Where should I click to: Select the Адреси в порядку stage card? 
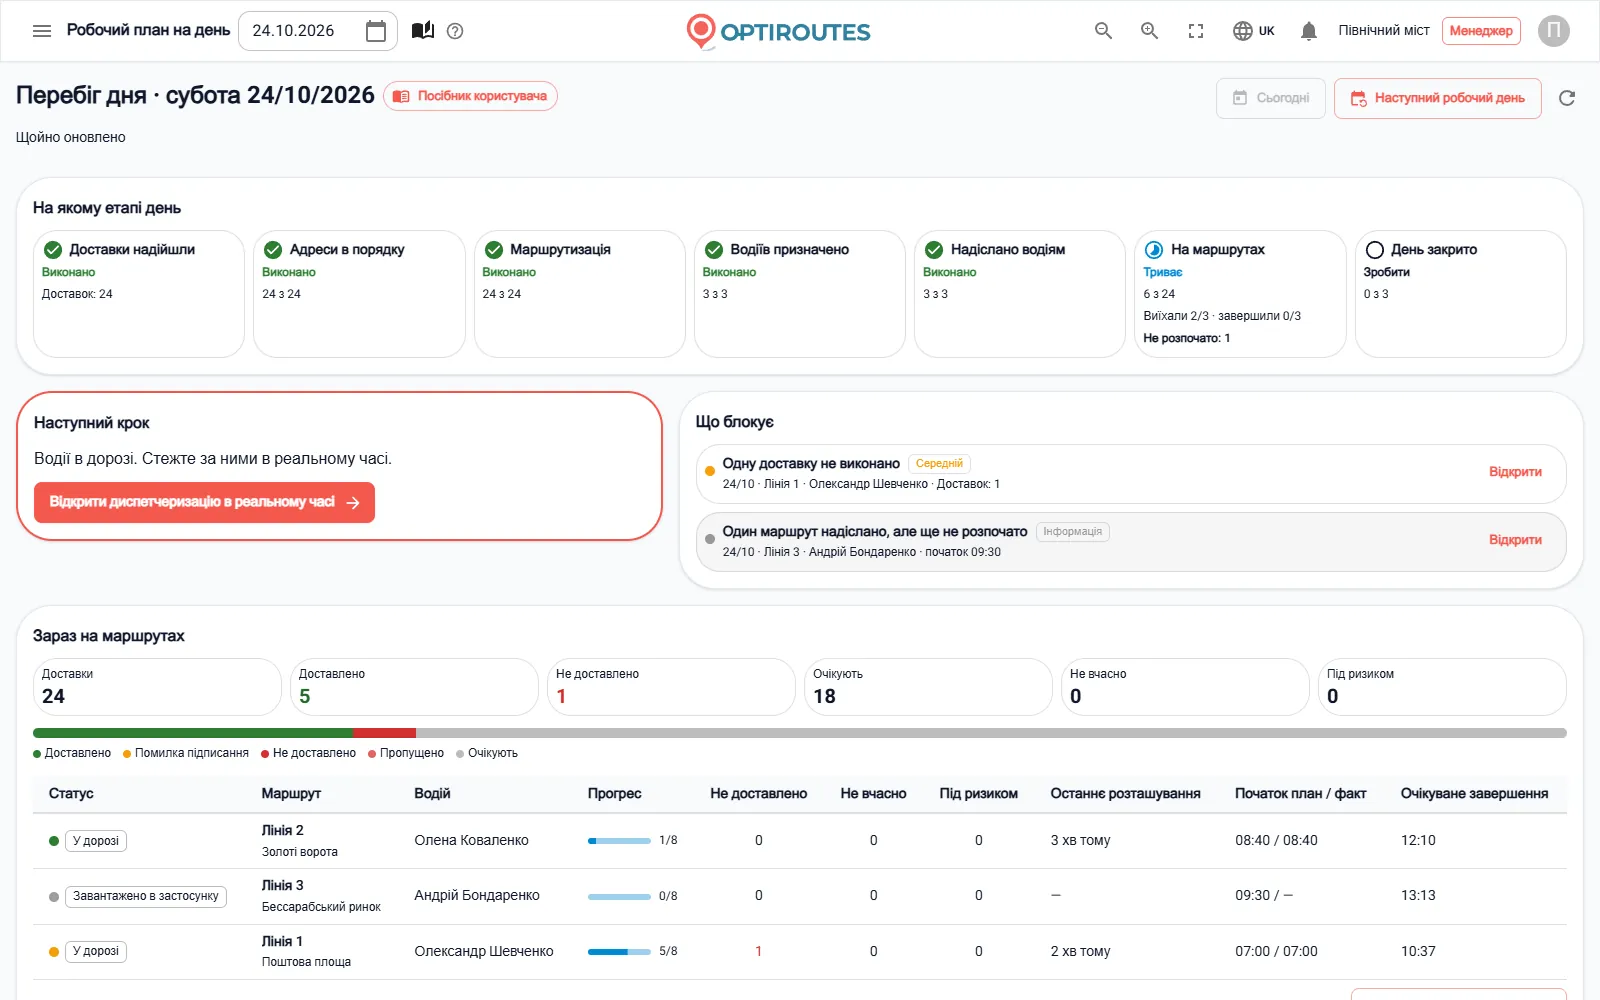(359, 294)
